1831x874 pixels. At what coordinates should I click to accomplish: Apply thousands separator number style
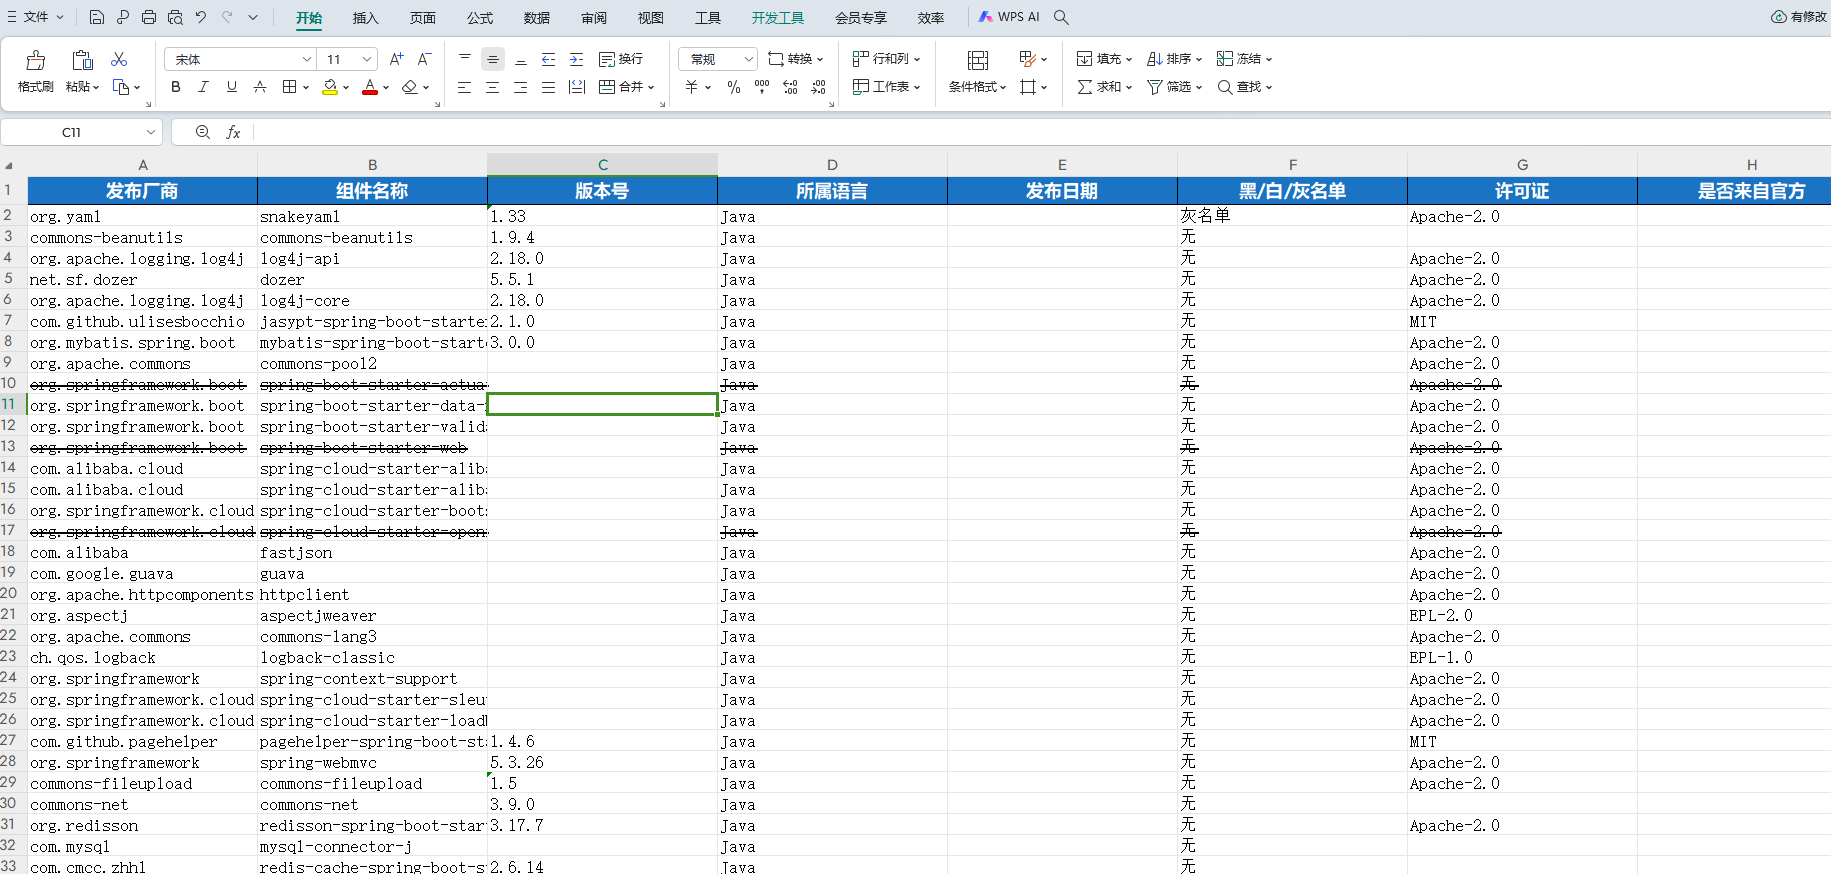[762, 87]
